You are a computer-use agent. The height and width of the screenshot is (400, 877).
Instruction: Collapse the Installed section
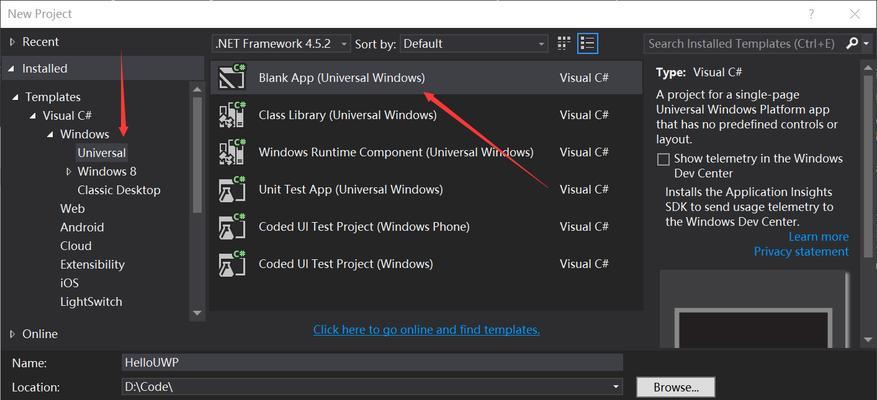tap(12, 69)
